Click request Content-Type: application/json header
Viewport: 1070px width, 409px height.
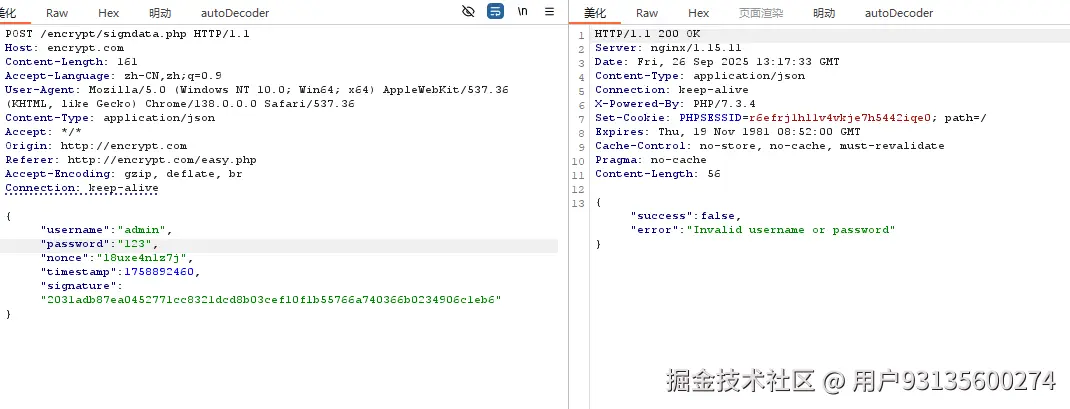click(x=110, y=117)
